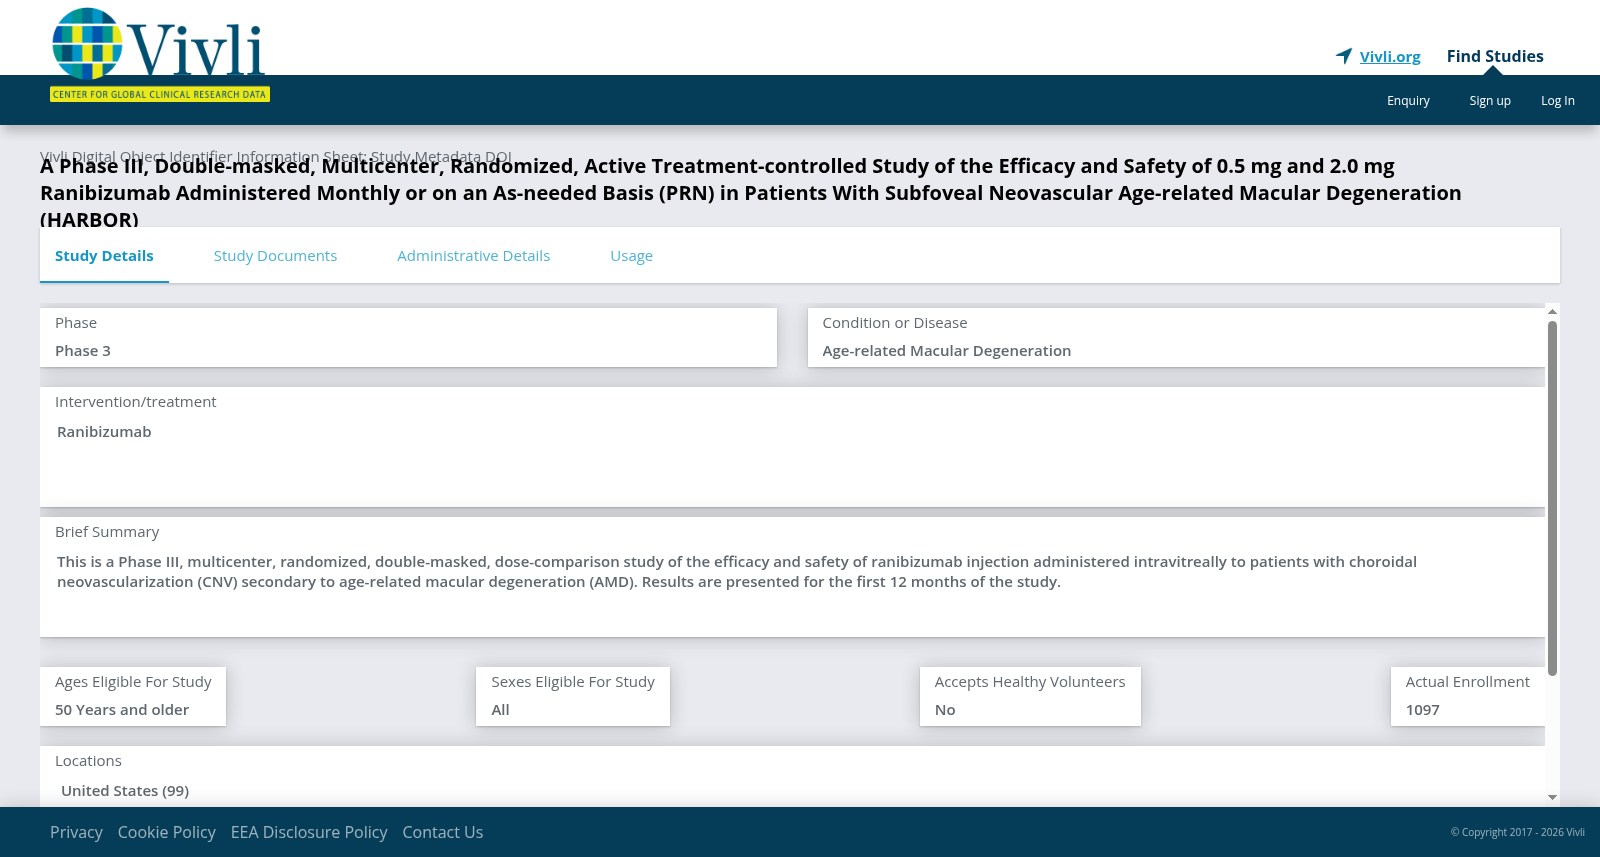The height and width of the screenshot is (857, 1600).
Task: Click the 'No' healthy volunteers value
Action: (945, 710)
